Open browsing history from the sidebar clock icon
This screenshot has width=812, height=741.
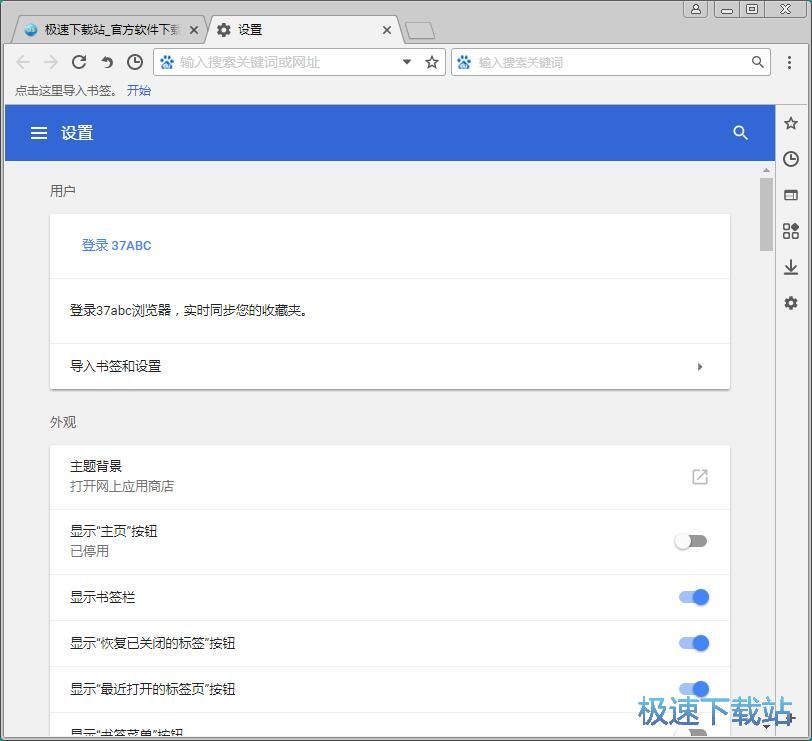(791, 158)
